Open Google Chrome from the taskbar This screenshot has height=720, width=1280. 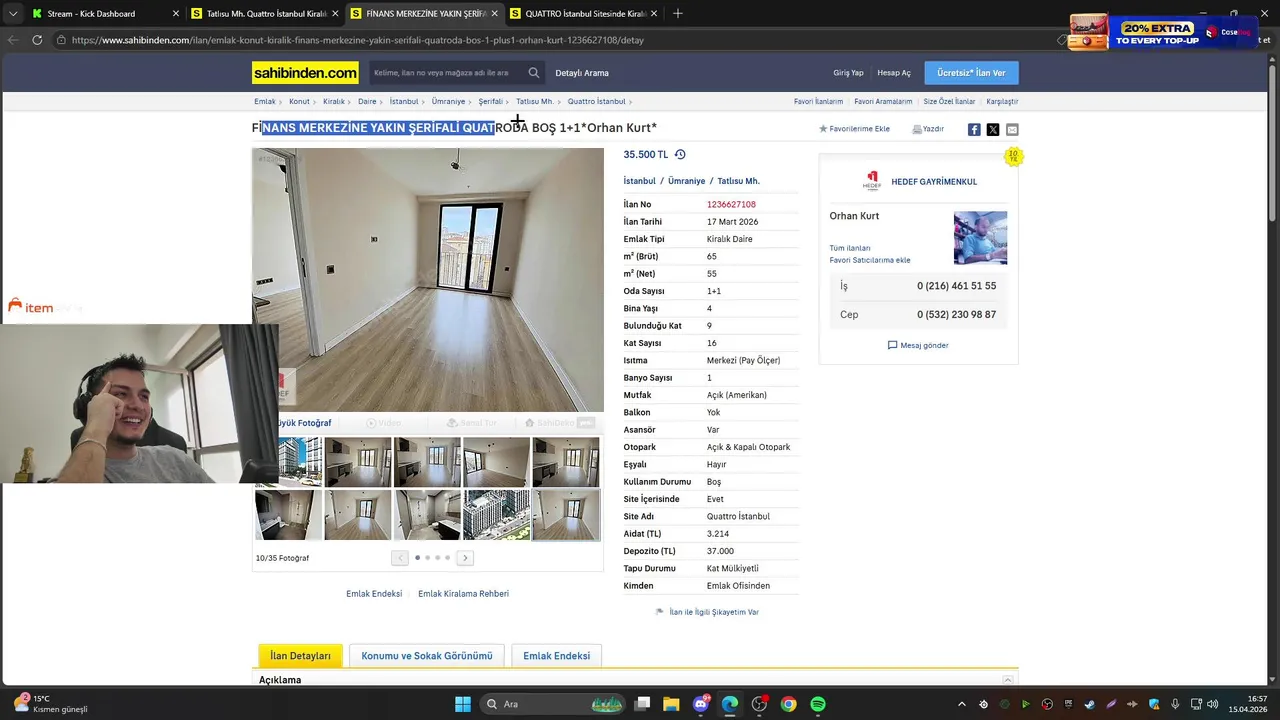(x=789, y=704)
